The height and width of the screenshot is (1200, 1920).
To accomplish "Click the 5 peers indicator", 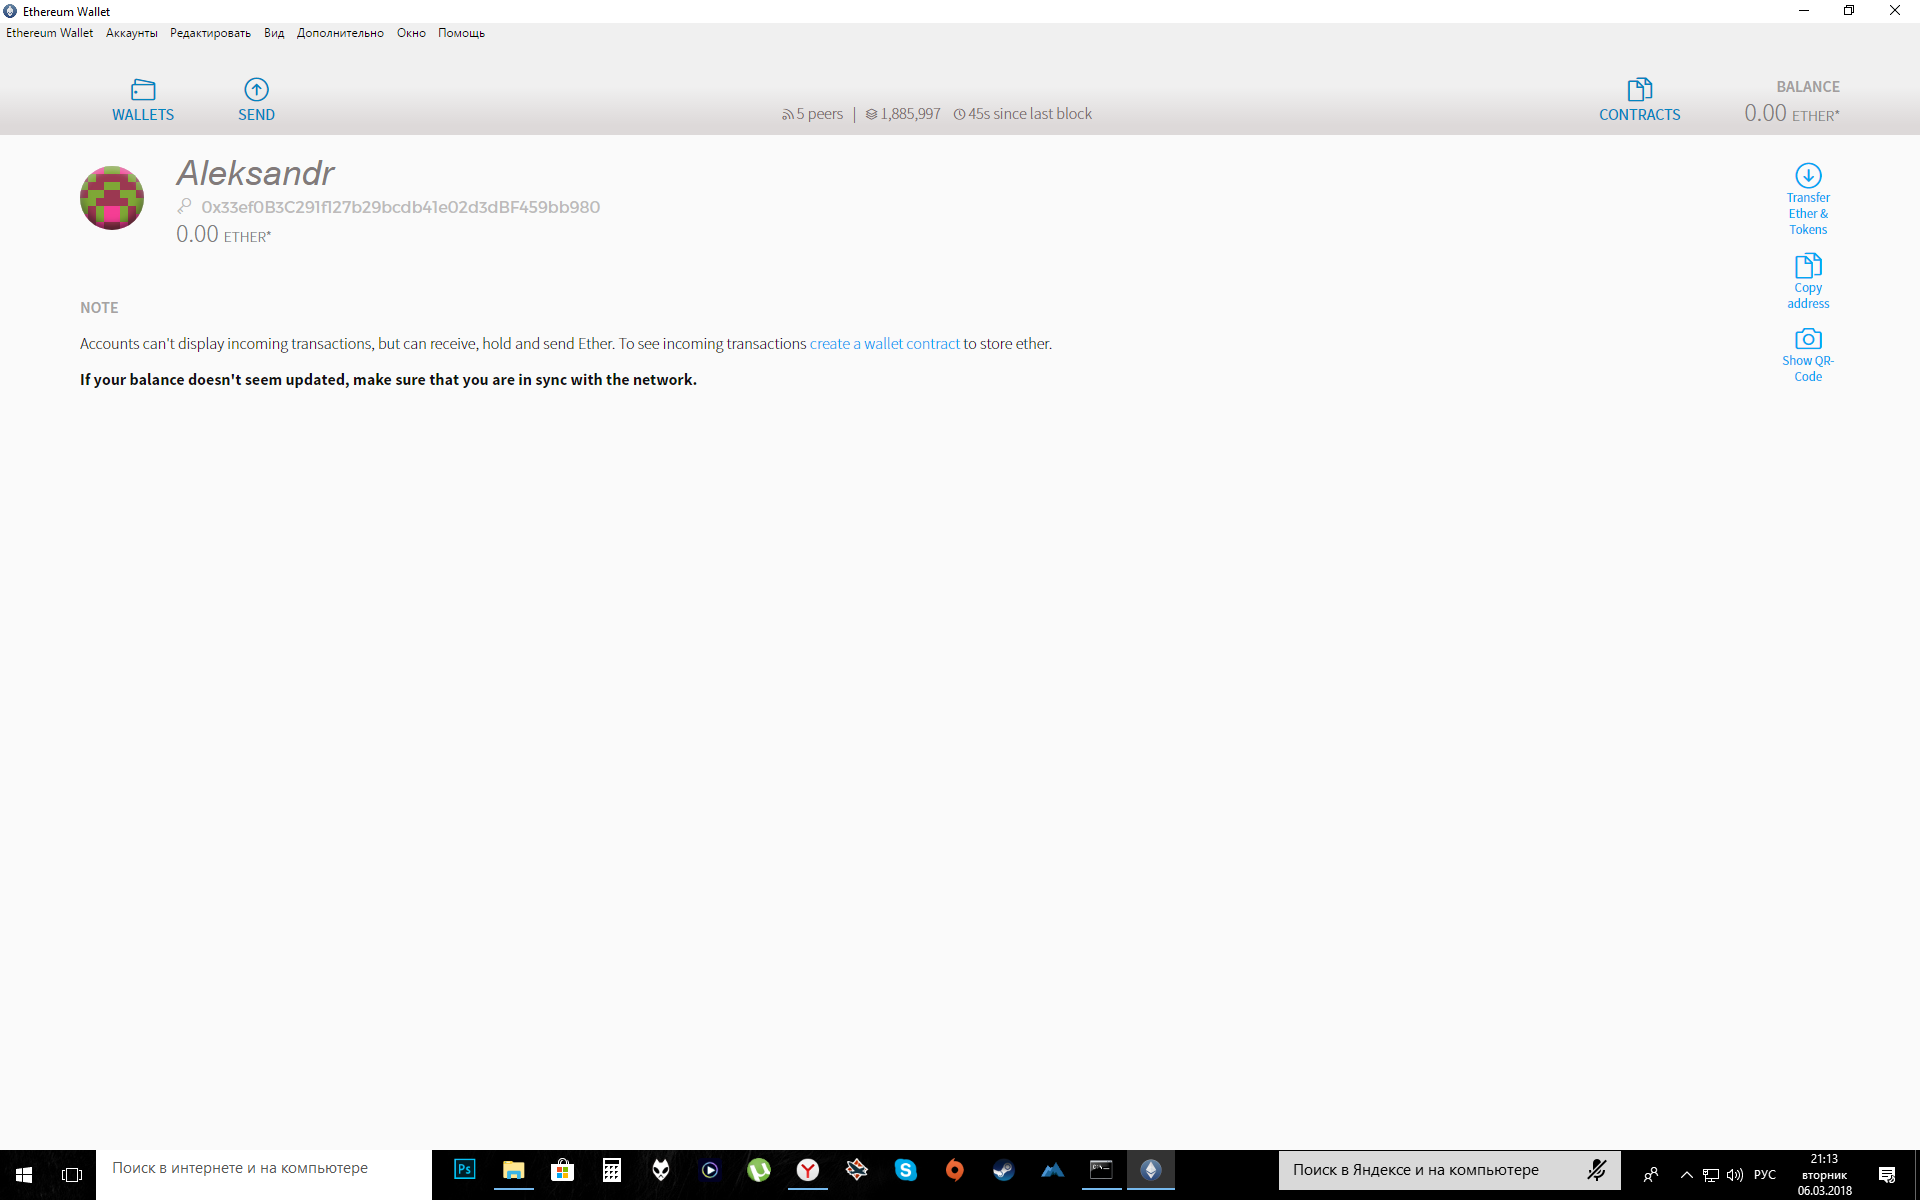I will 812,113.
